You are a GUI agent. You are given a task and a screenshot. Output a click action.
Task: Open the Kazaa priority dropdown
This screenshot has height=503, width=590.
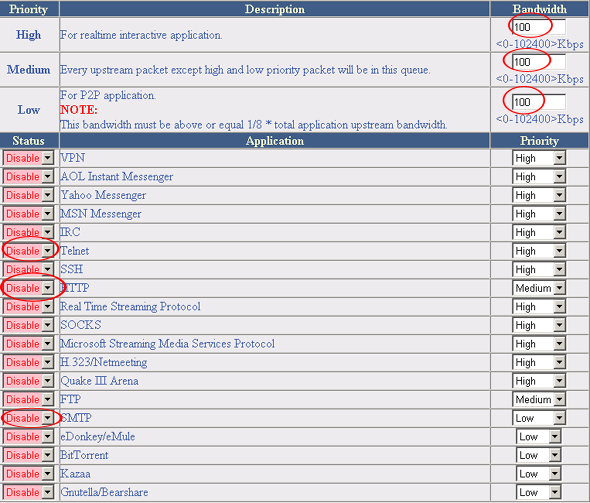538,474
